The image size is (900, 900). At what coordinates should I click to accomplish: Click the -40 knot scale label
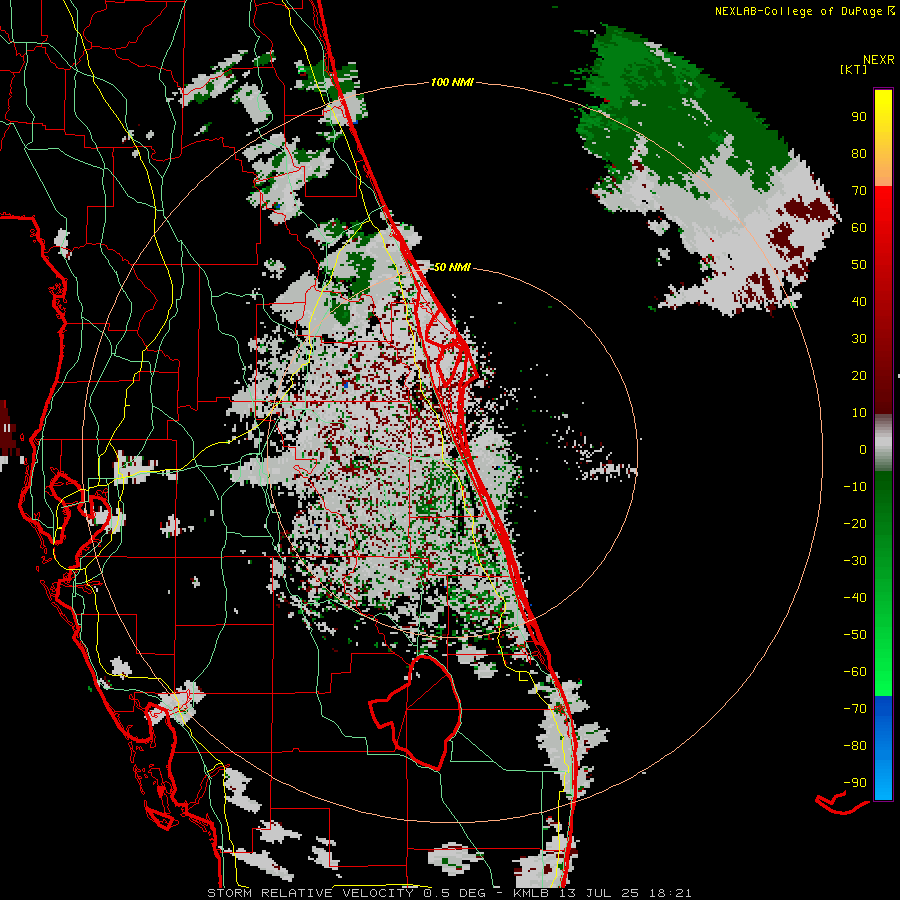[855, 598]
